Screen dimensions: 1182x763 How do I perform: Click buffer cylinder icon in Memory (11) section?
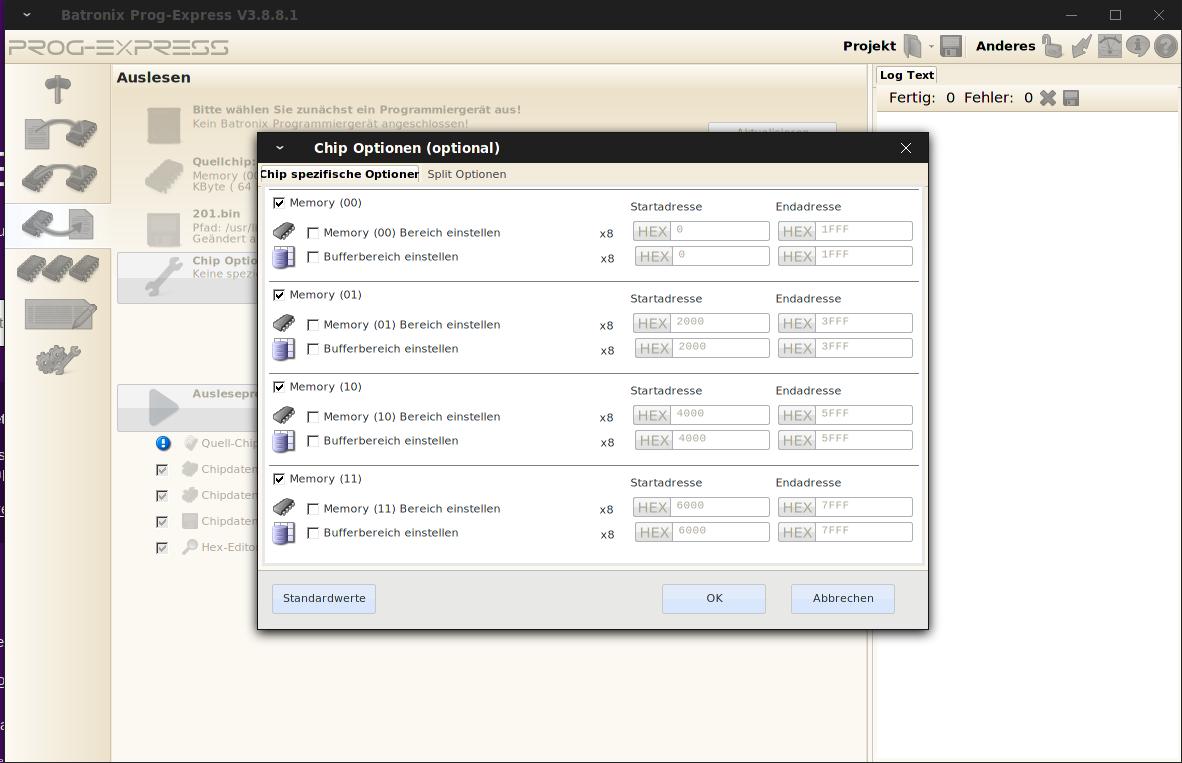point(283,533)
